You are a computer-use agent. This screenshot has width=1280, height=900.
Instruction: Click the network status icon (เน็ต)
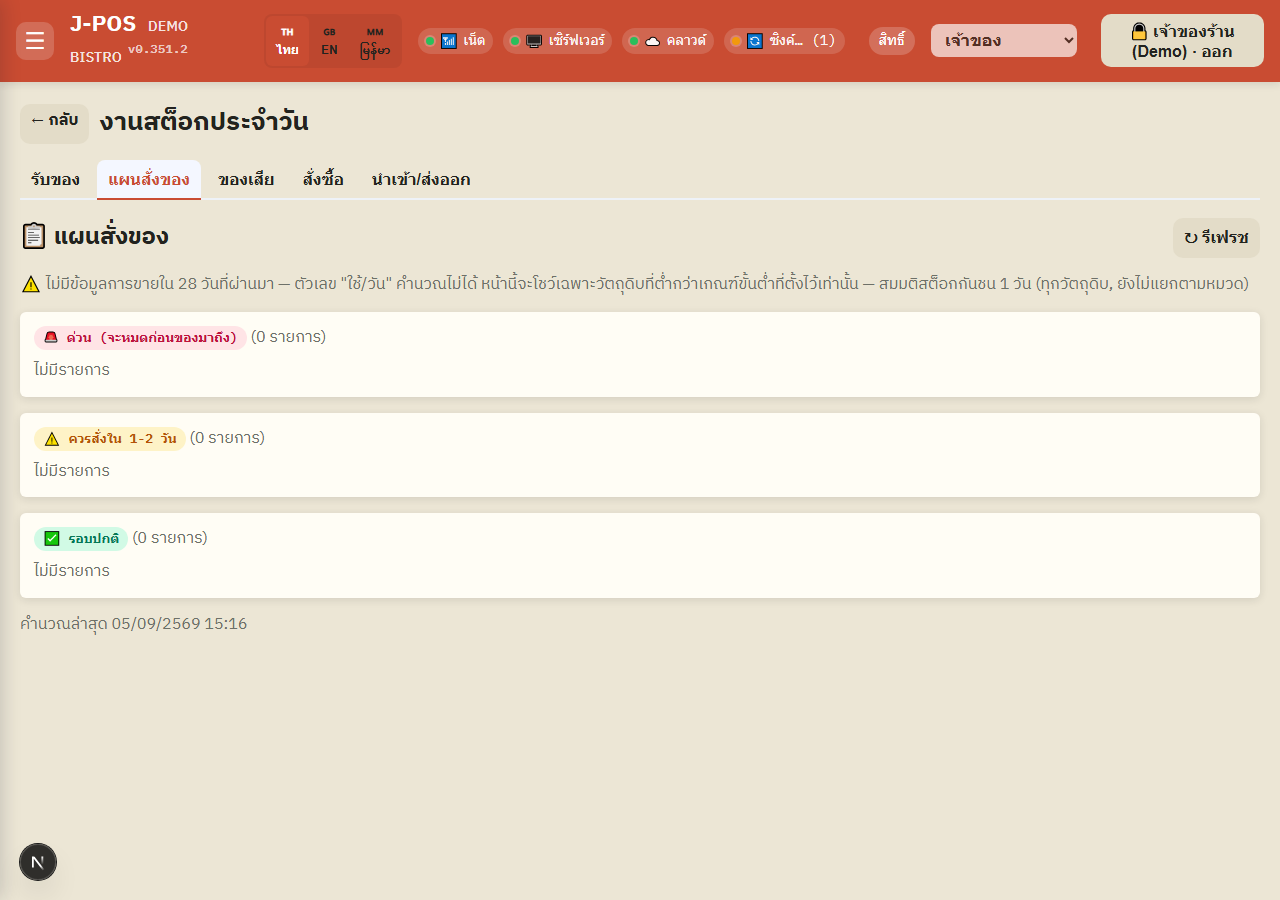[449, 41]
